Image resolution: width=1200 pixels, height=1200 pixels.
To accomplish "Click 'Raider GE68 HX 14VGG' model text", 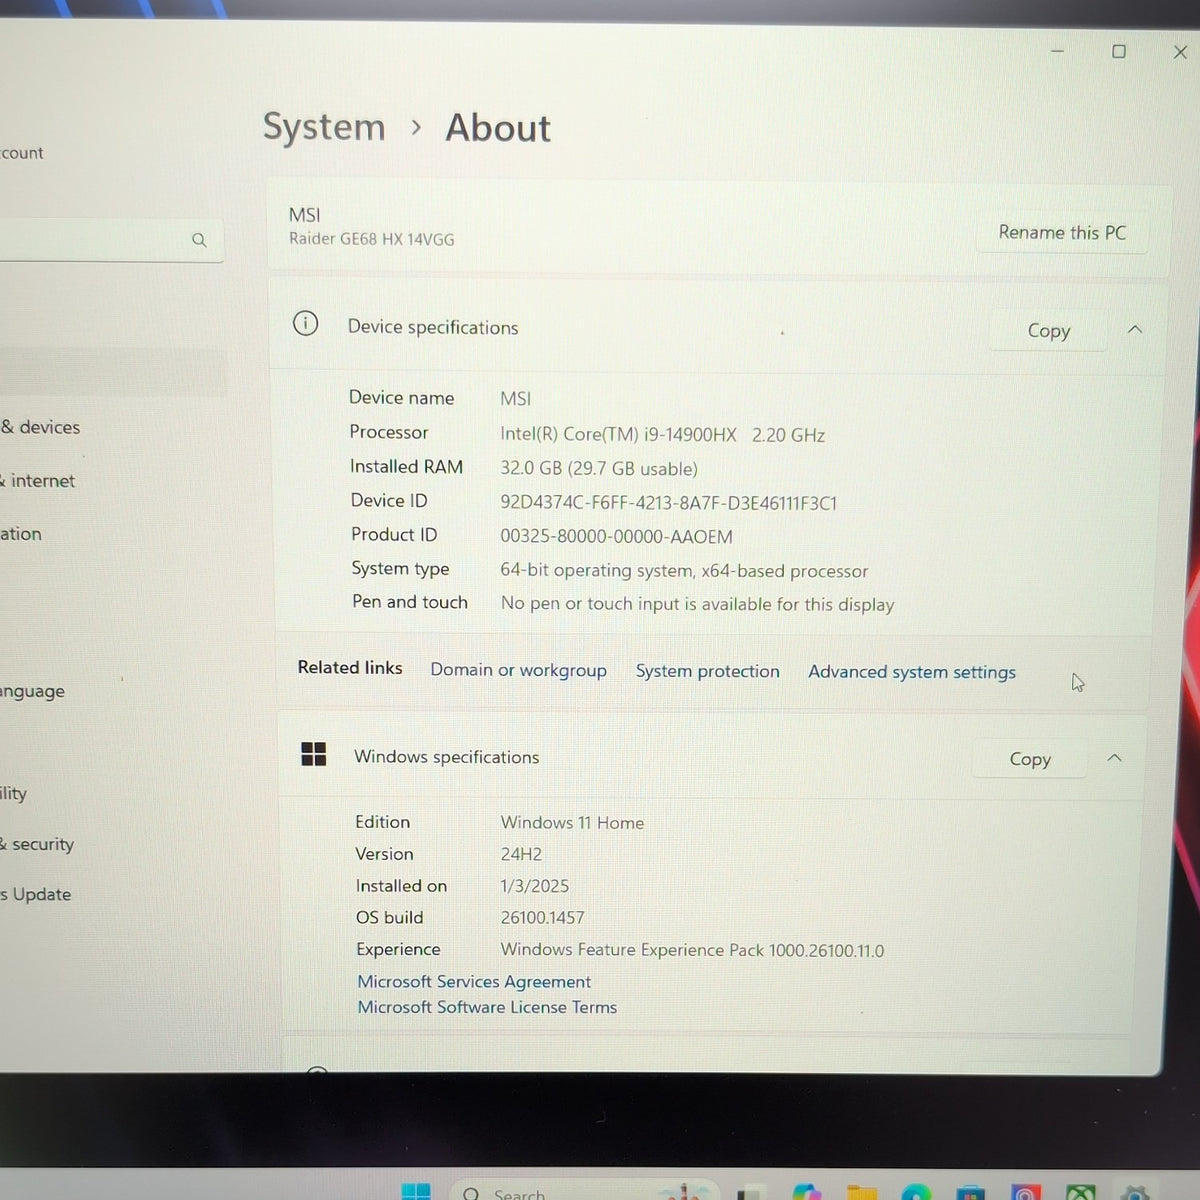I will (372, 239).
